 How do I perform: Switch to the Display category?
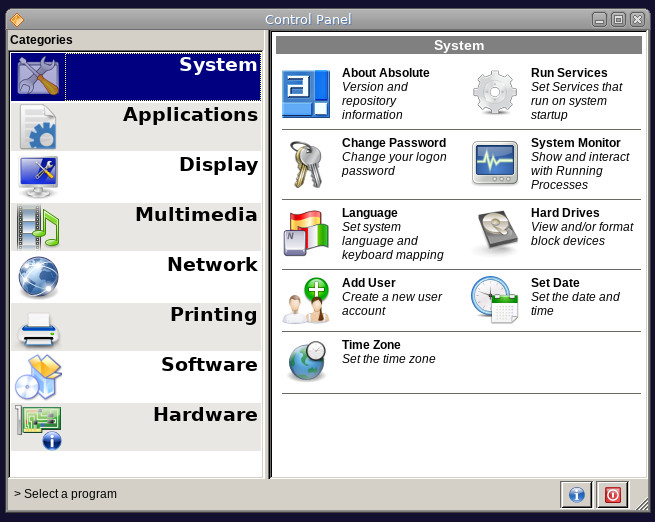point(136,177)
